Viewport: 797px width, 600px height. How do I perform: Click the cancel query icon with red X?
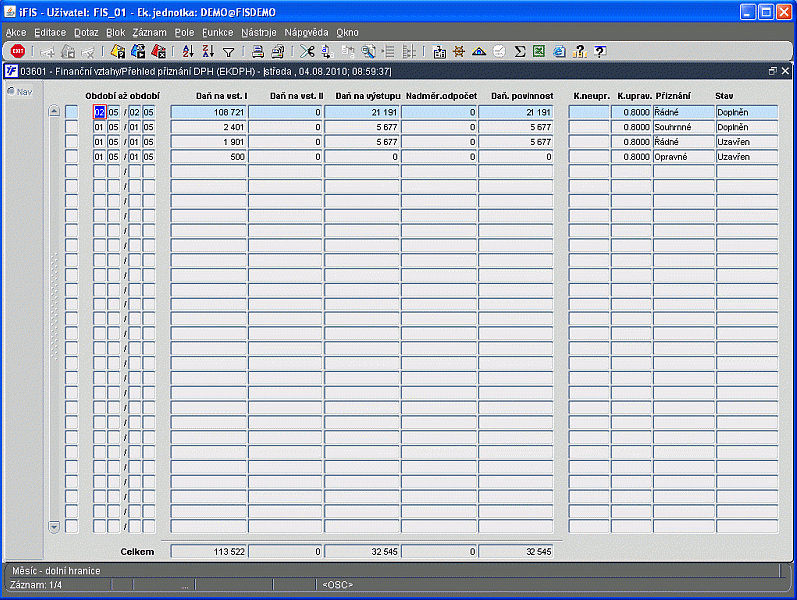158,51
